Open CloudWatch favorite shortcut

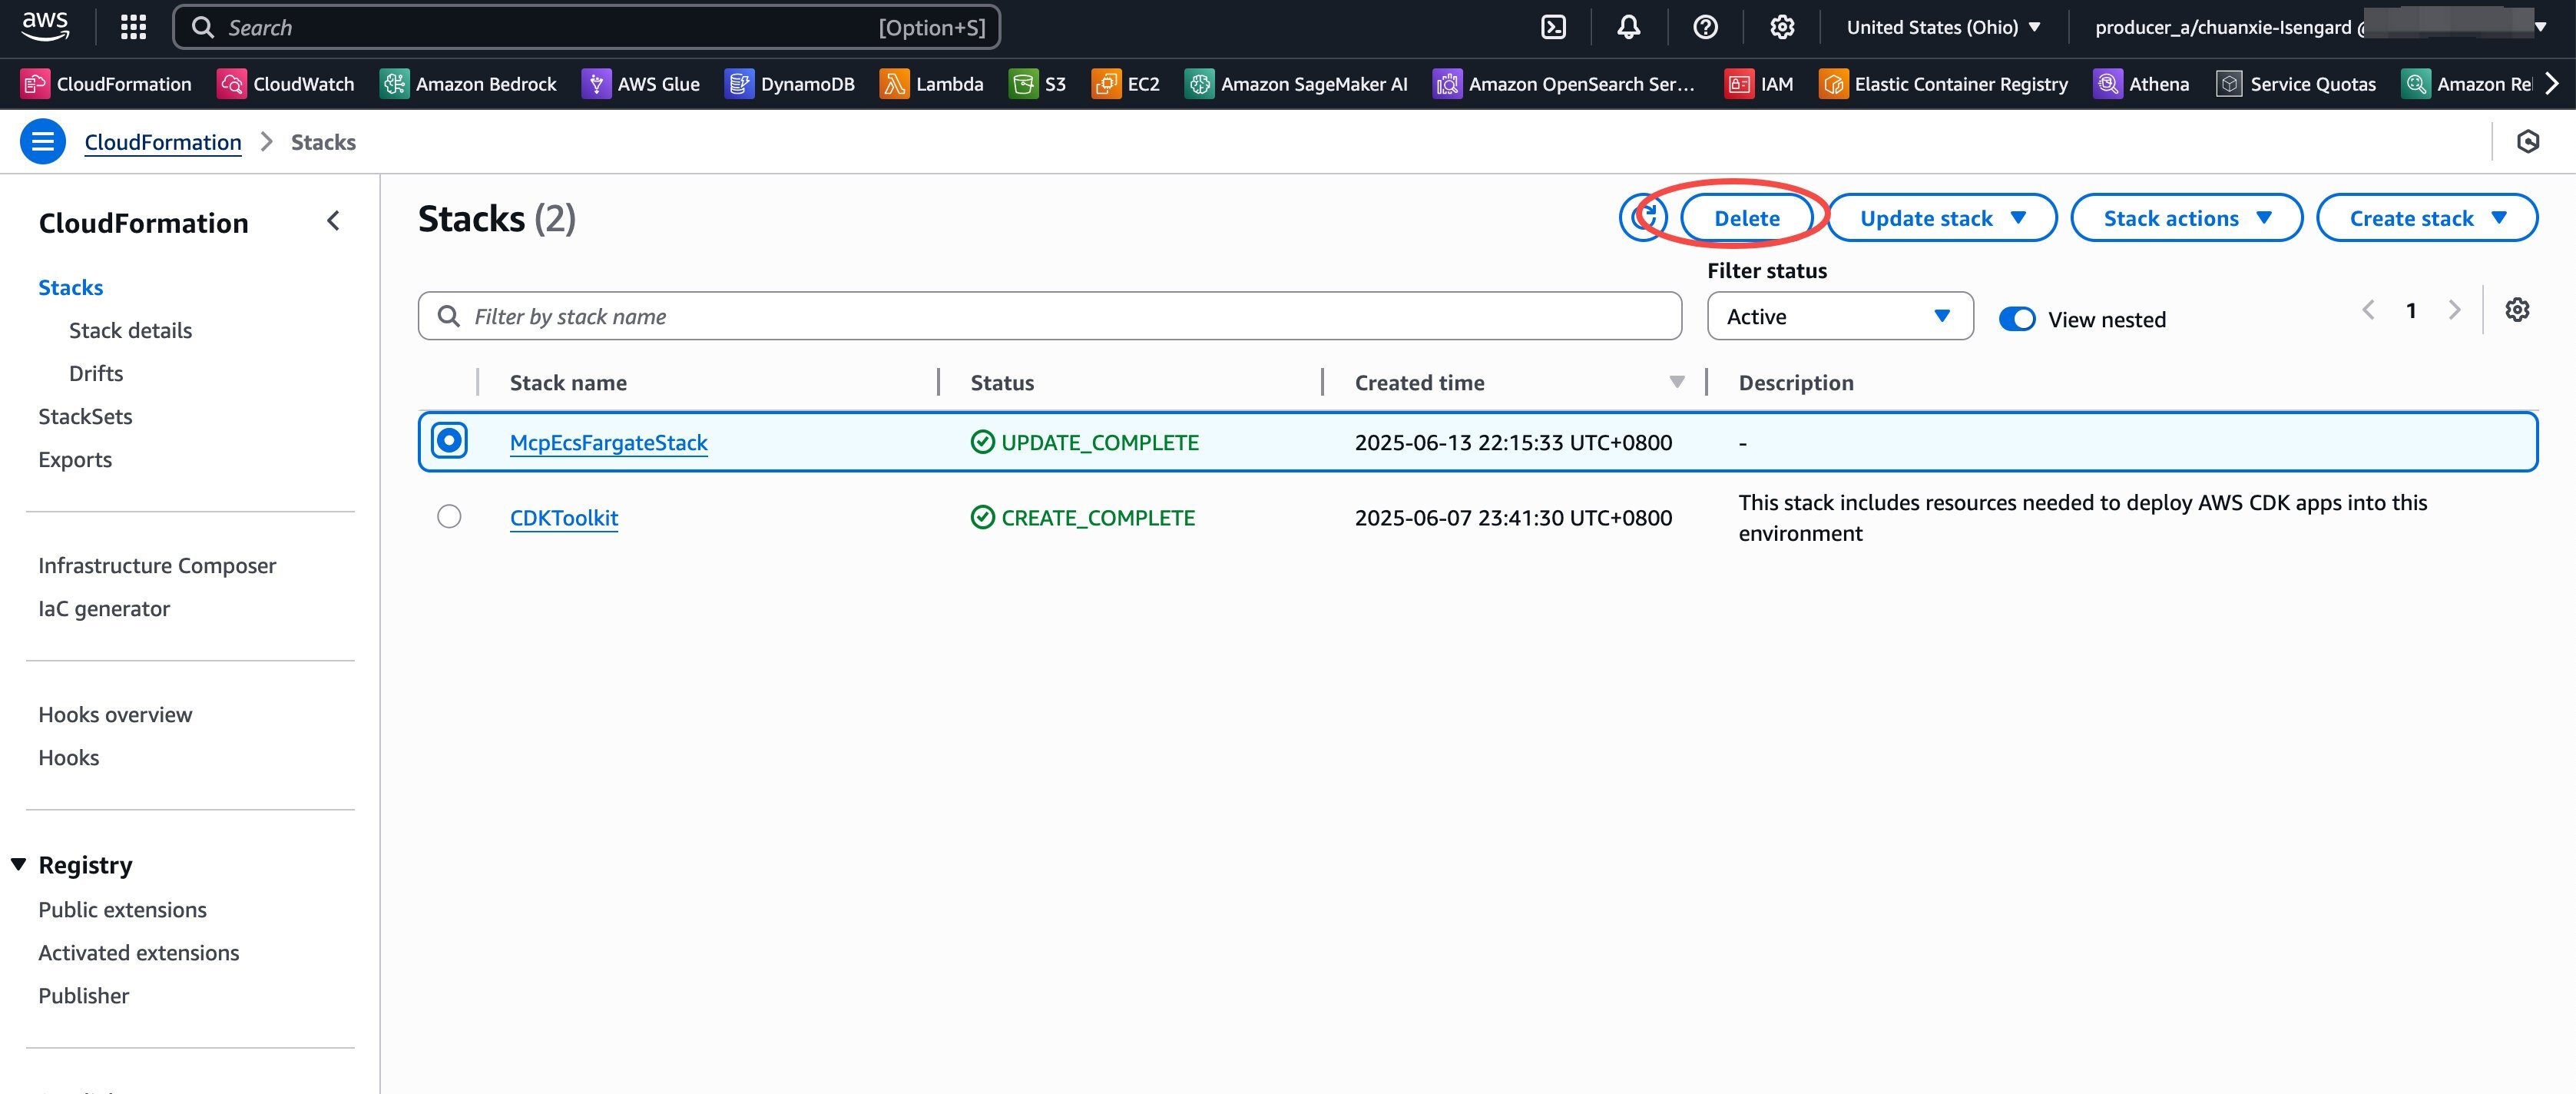(x=286, y=84)
